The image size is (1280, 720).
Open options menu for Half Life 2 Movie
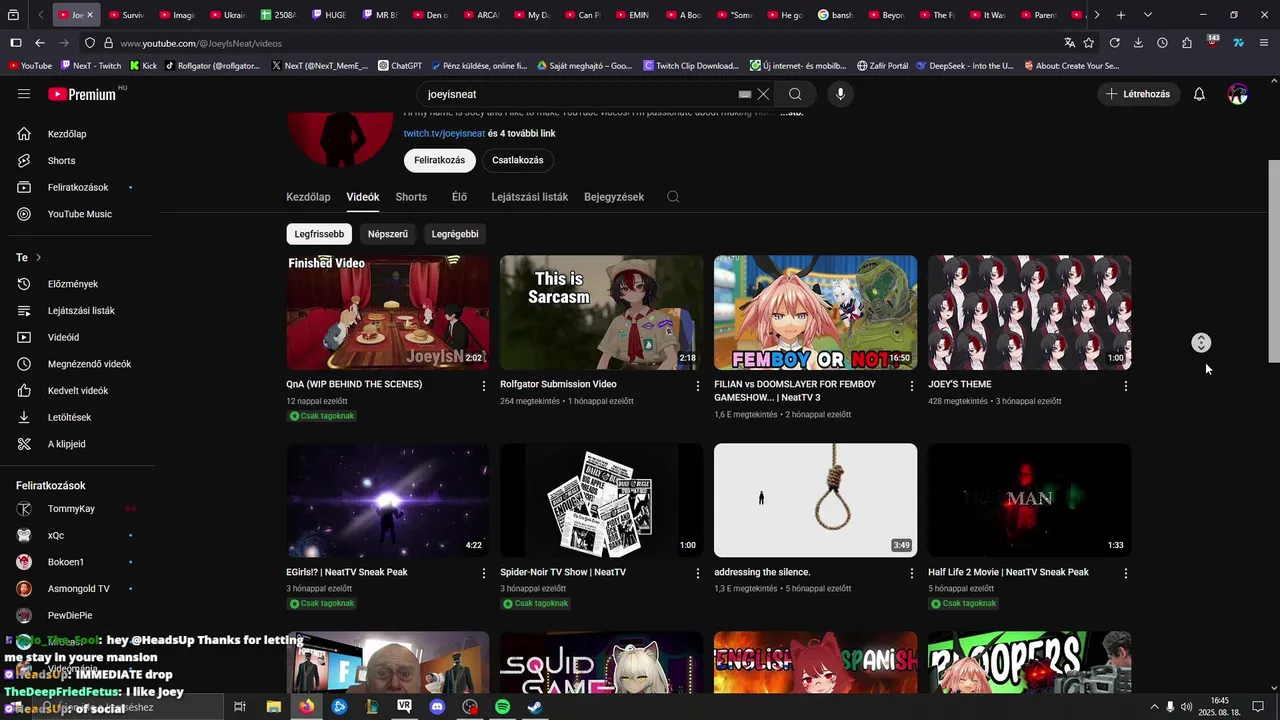click(1125, 574)
